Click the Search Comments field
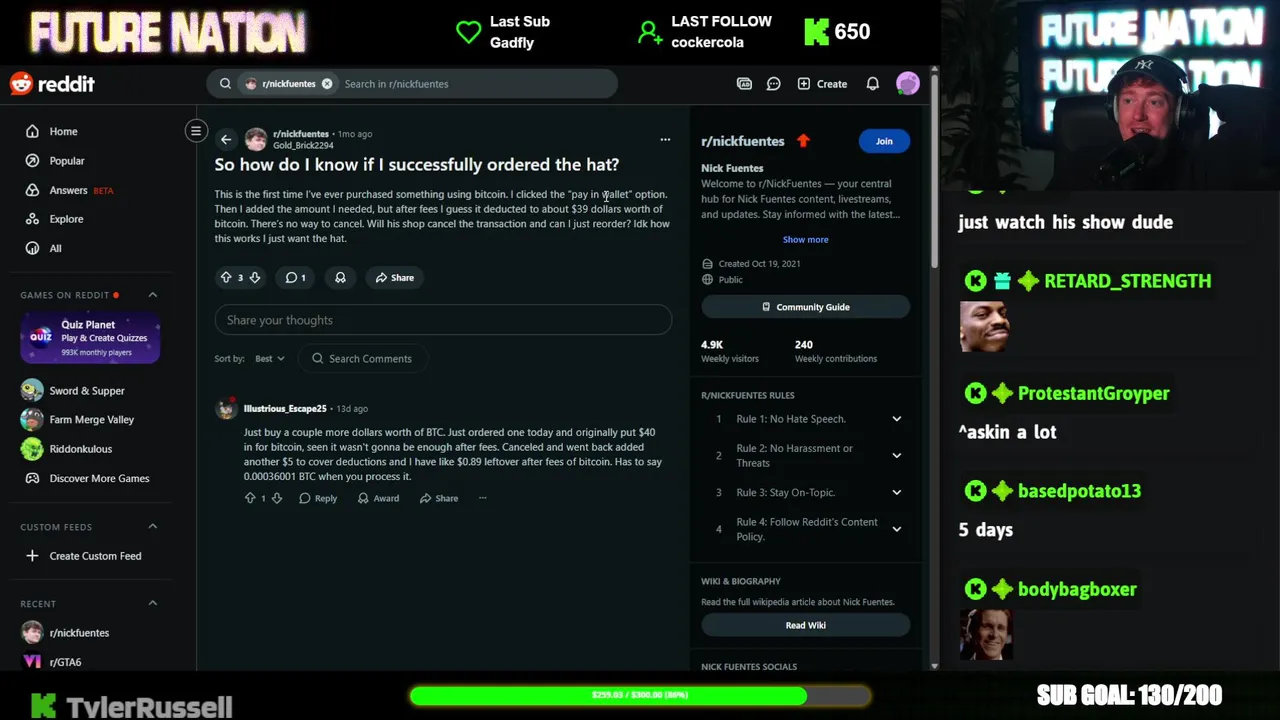The width and height of the screenshot is (1280, 720). click(362, 359)
